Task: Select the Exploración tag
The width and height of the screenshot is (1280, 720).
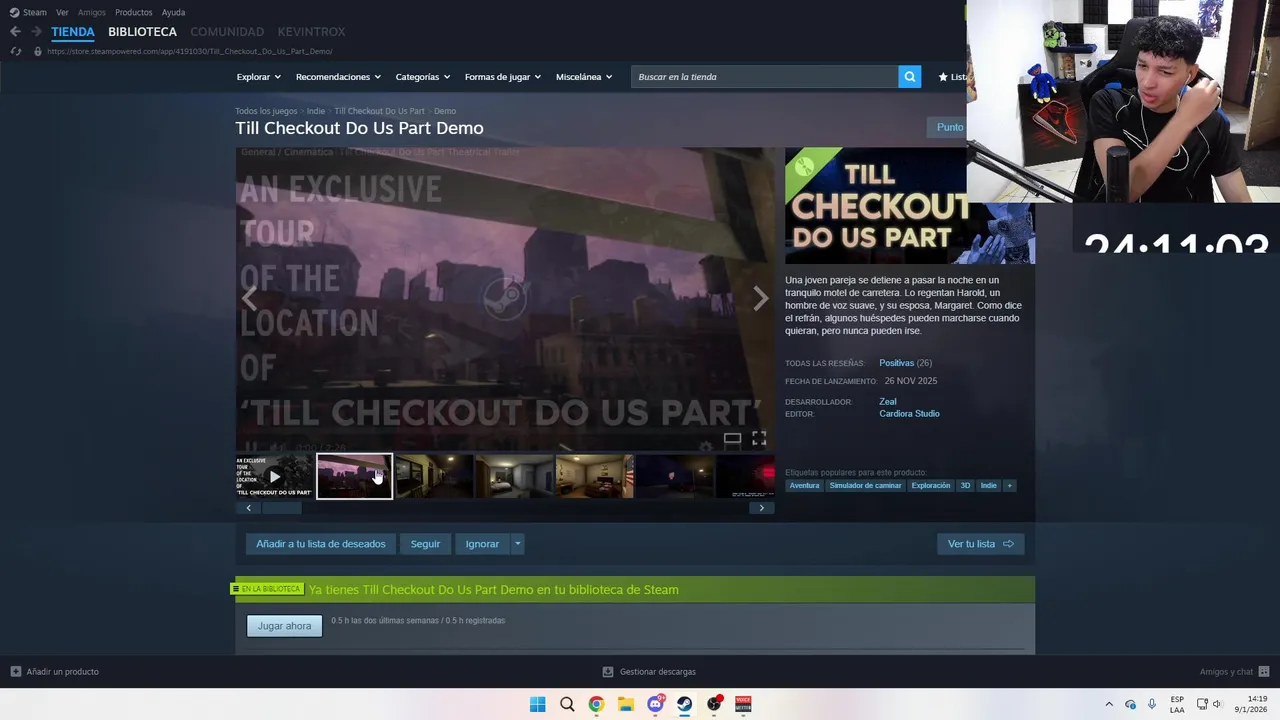Action: pyautogui.click(x=931, y=486)
